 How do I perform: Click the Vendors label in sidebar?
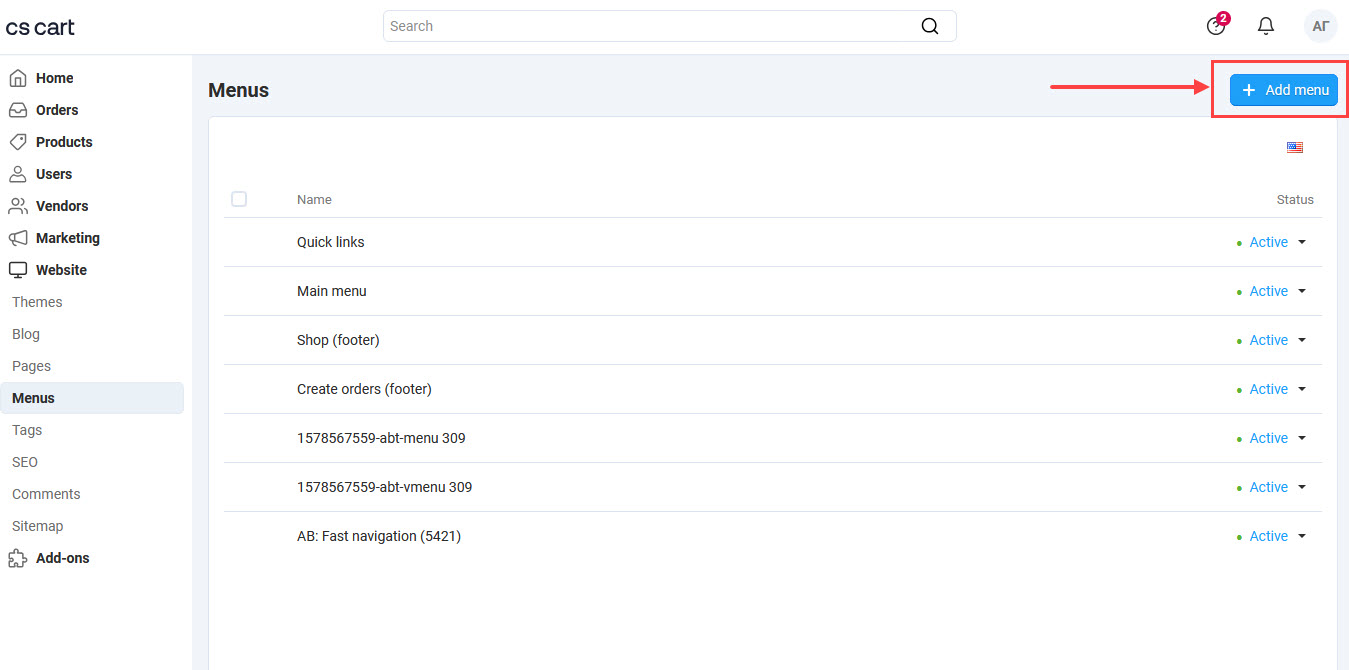tap(62, 206)
